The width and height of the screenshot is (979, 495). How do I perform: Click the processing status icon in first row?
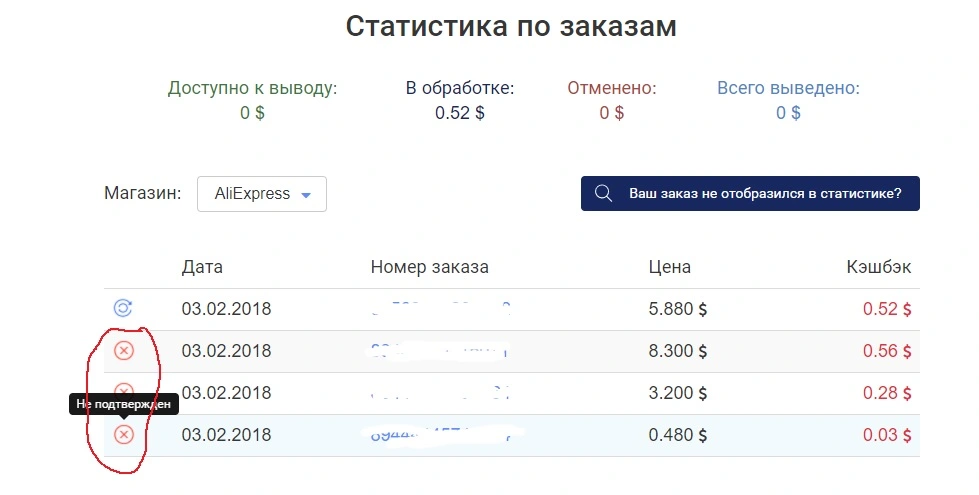coord(123,308)
